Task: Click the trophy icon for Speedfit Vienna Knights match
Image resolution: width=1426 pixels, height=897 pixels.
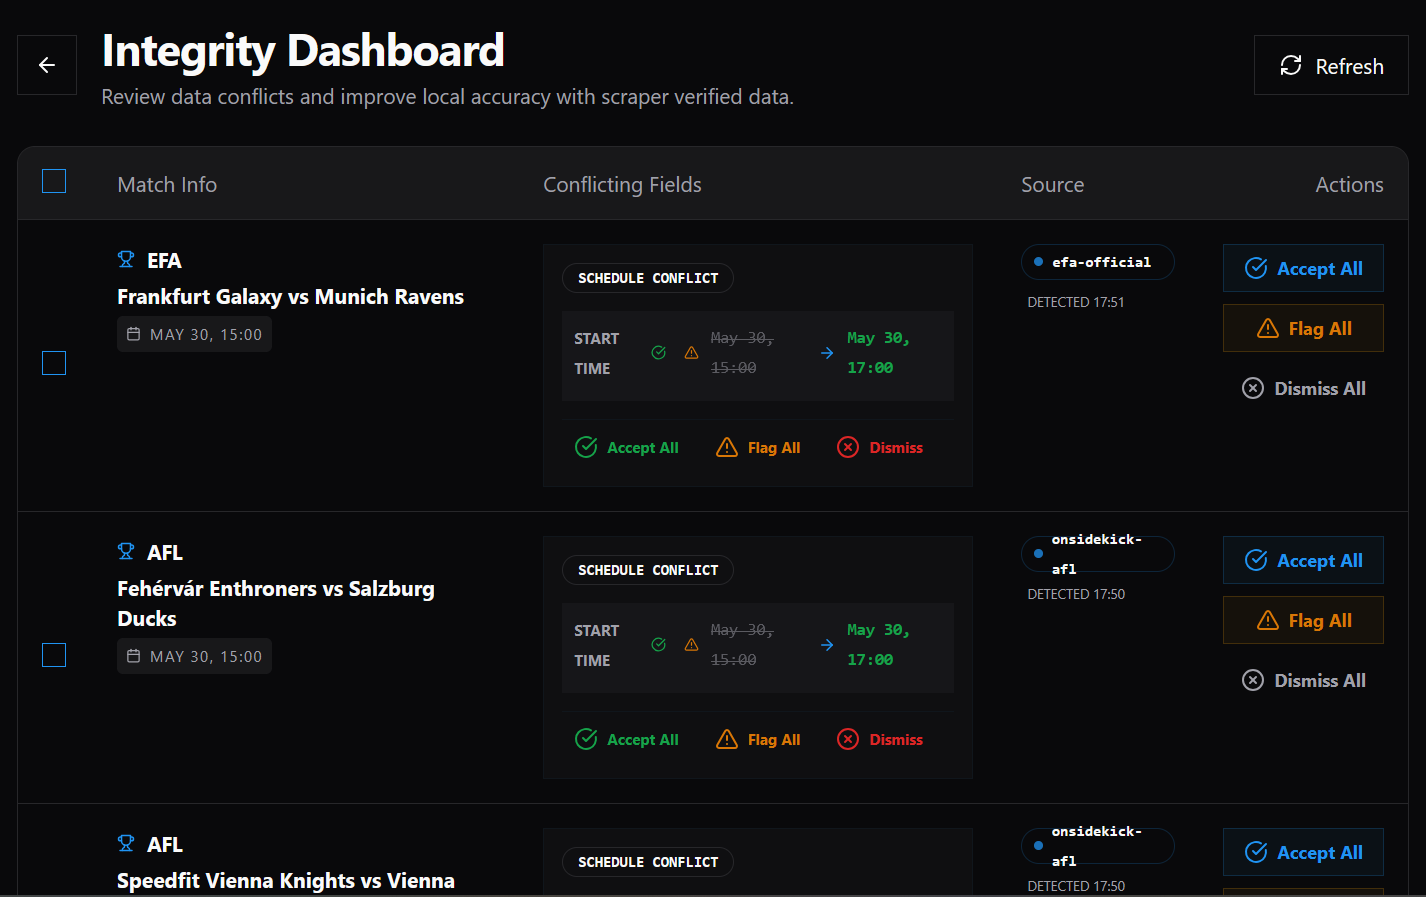Action: pyautogui.click(x=126, y=844)
